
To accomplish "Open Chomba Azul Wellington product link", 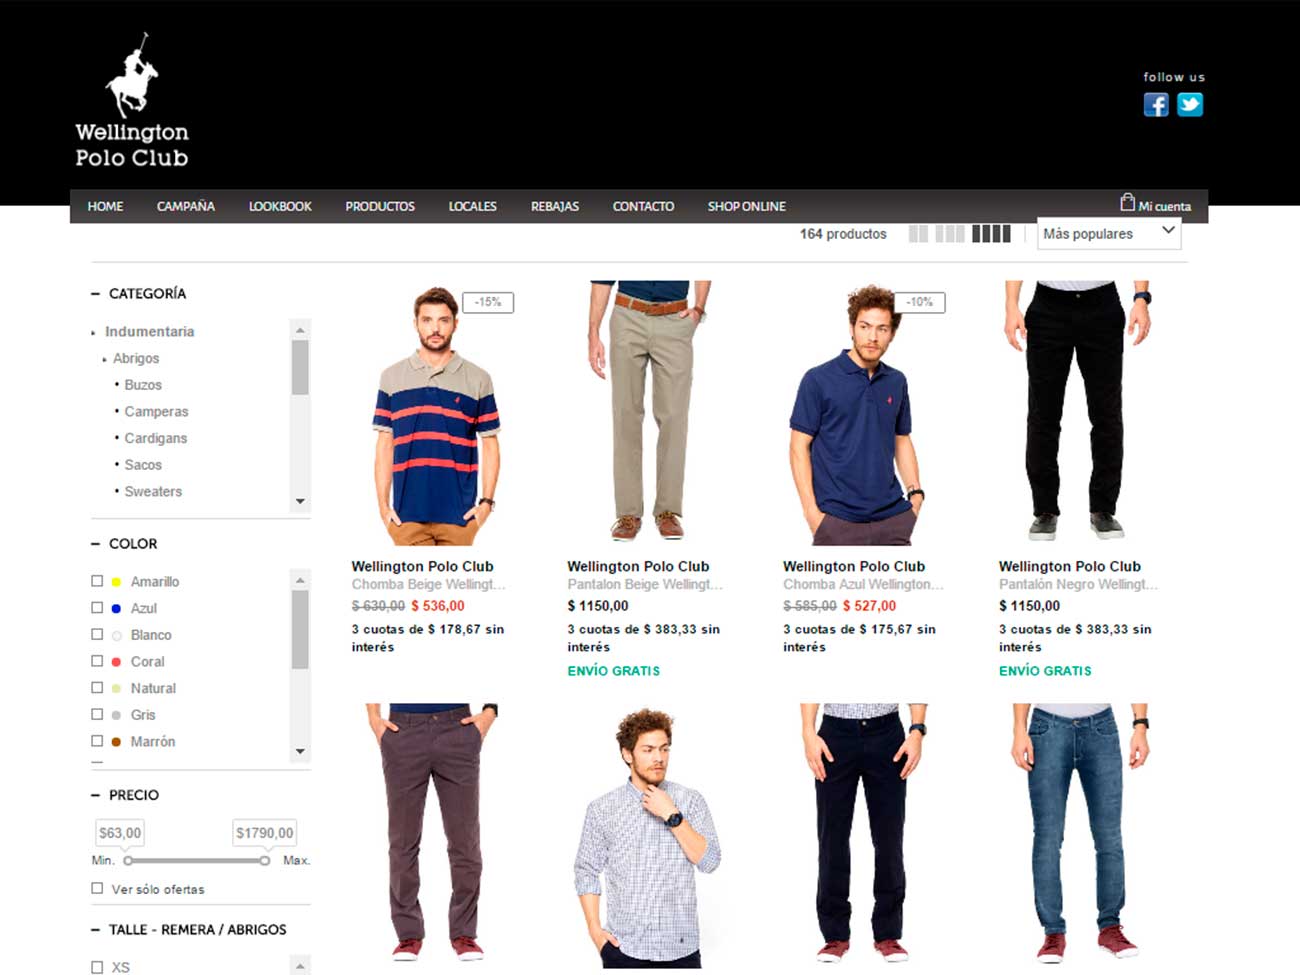I will (x=862, y=584).
